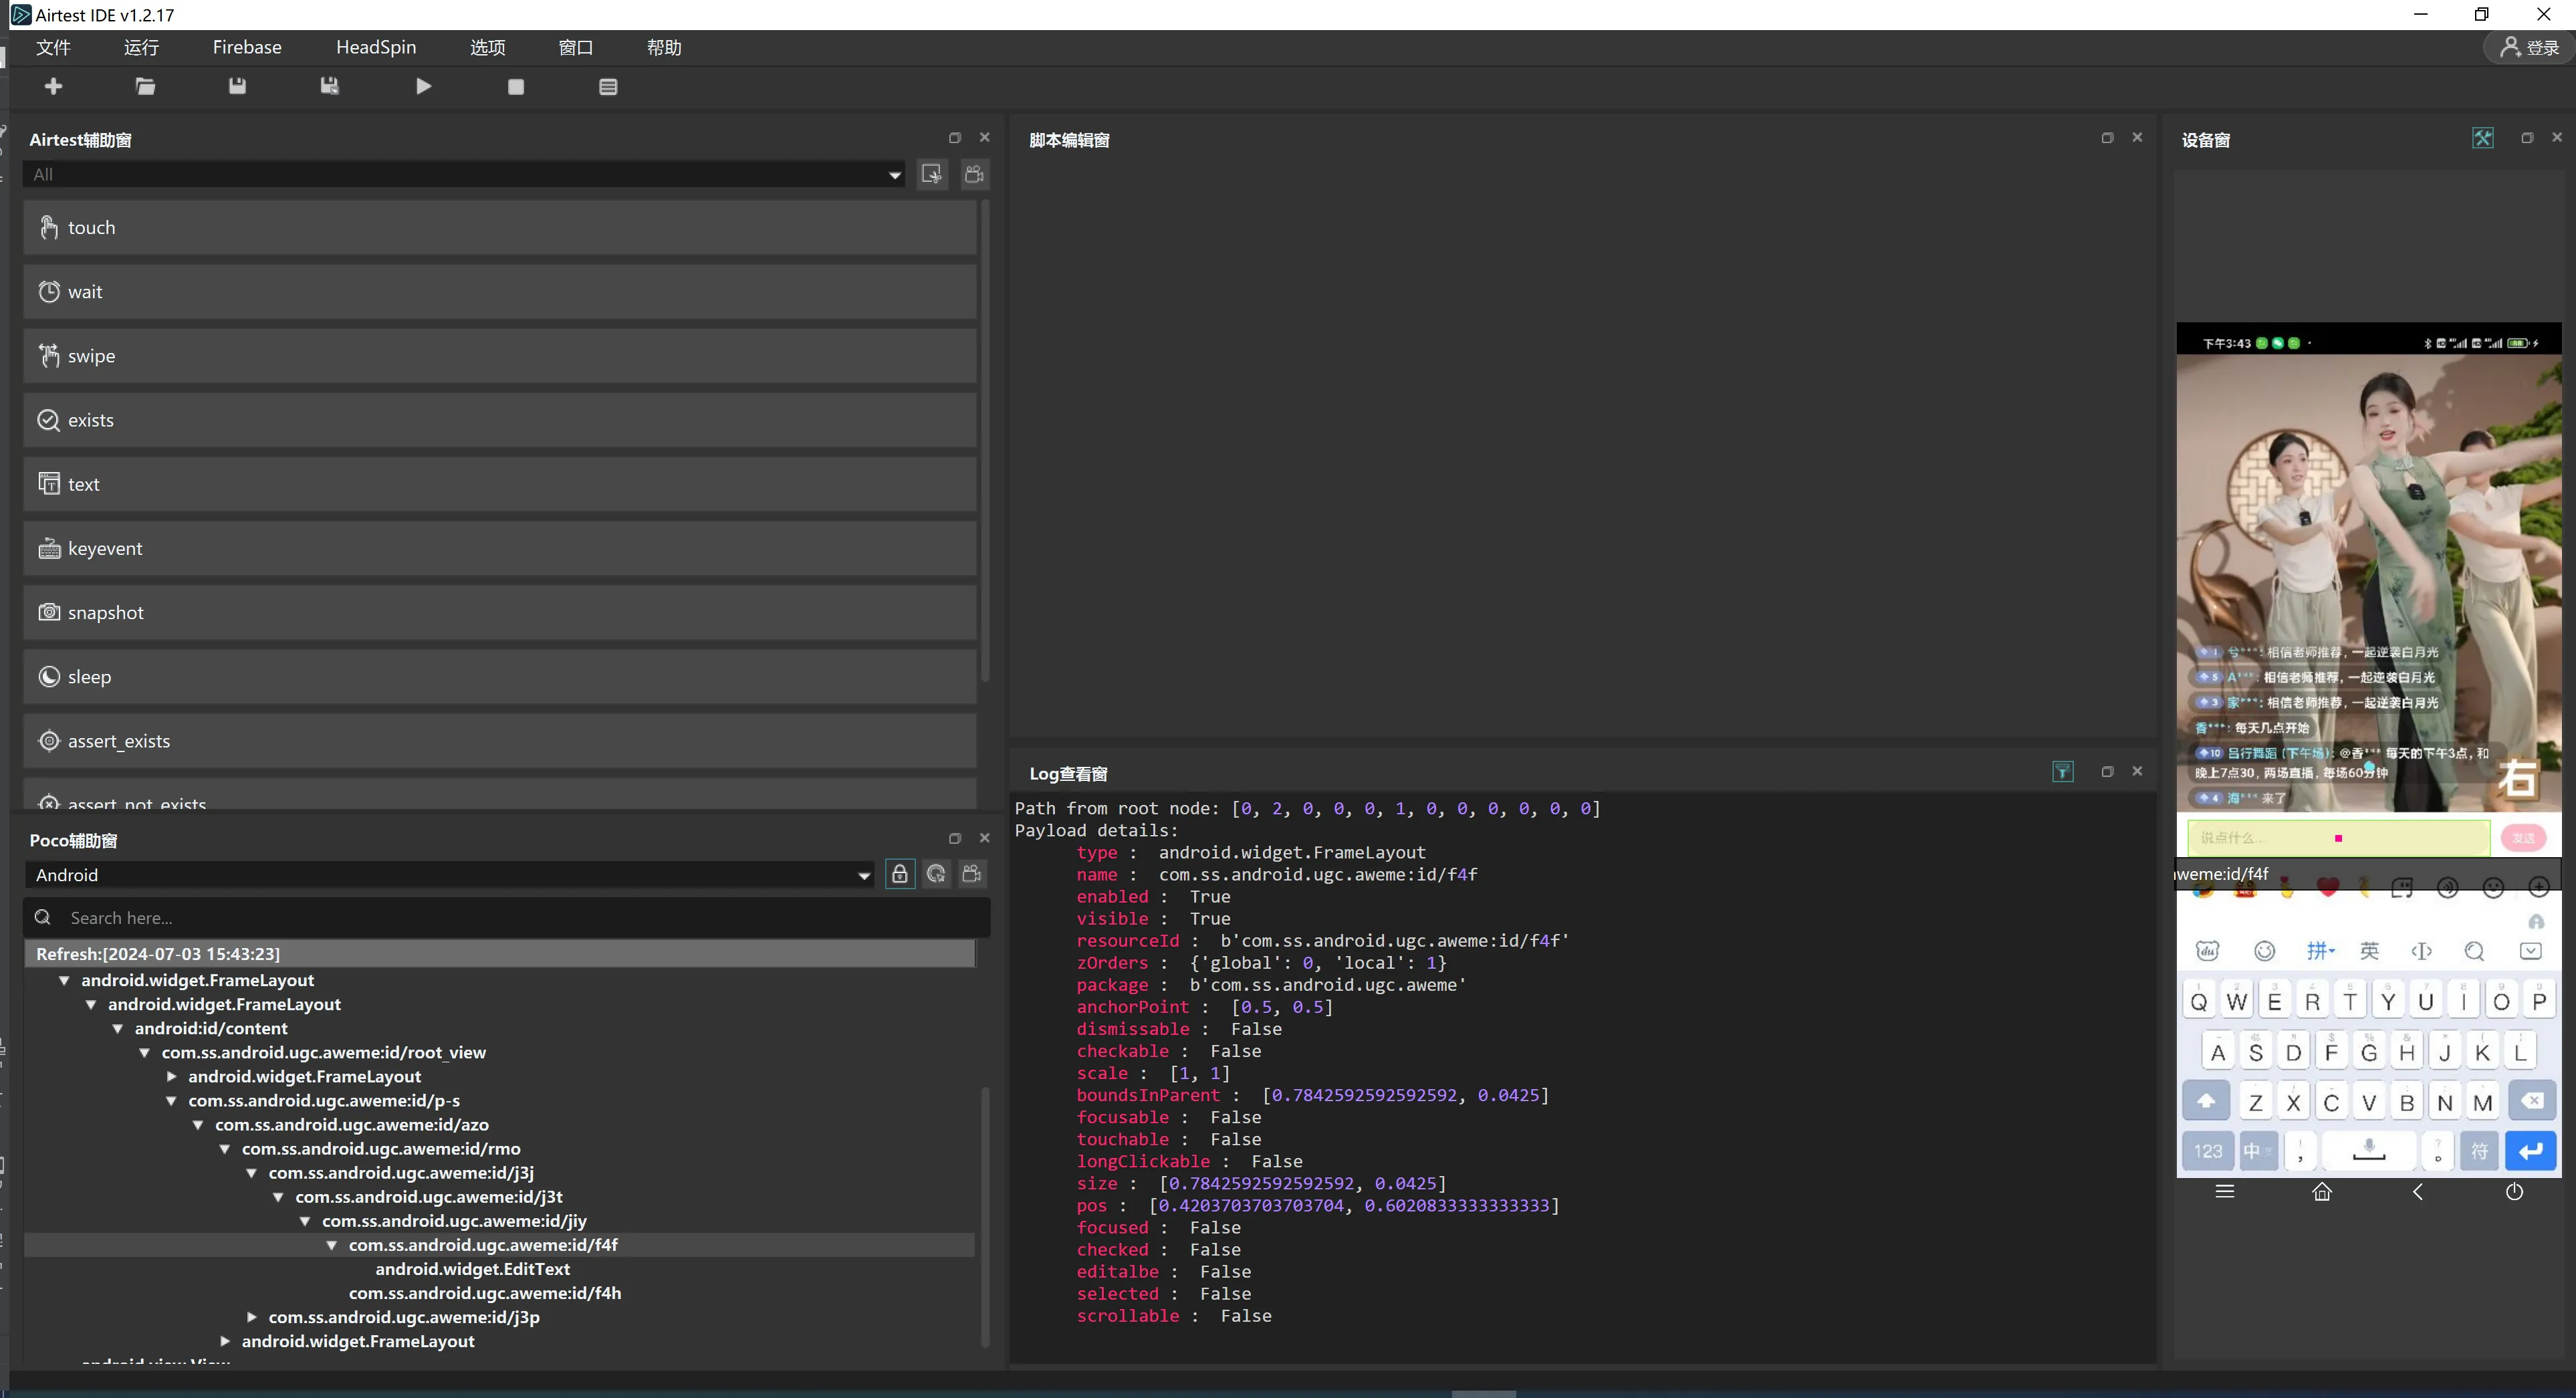The image size is (2576, 1398).
Task: Collapse android:id/content tree node
Action: coord(118,1028)
